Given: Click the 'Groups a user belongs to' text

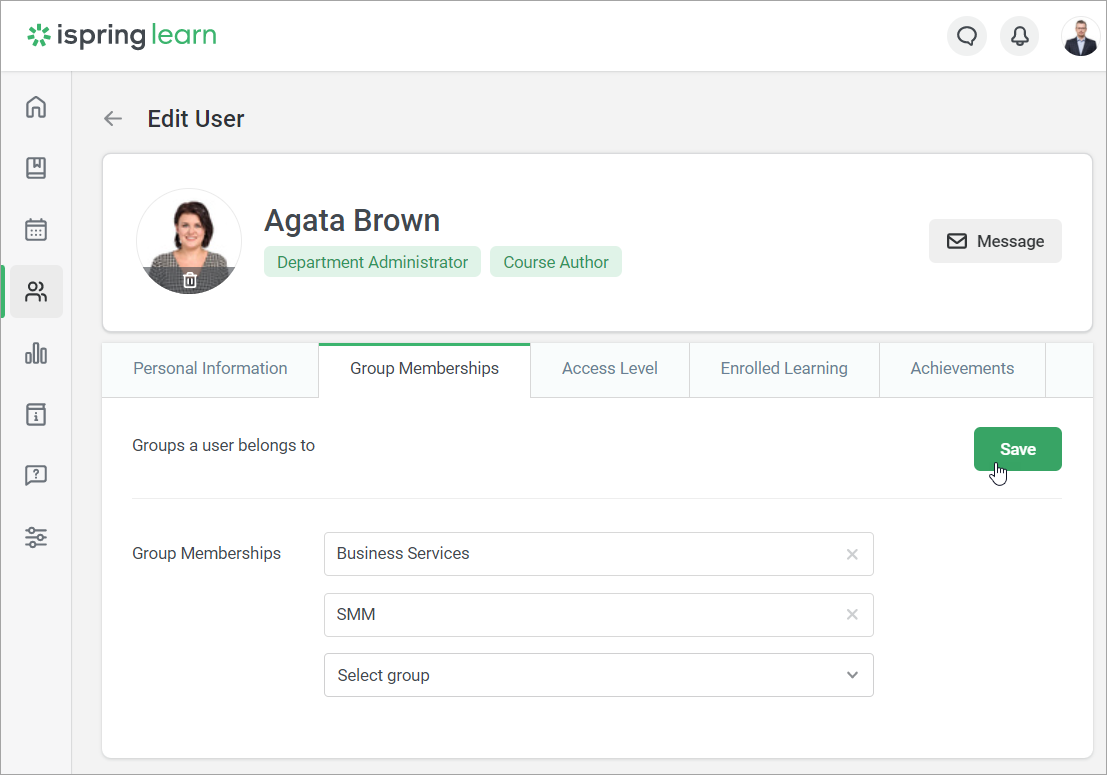Looking at the screenshot, I should pos(223,445).
